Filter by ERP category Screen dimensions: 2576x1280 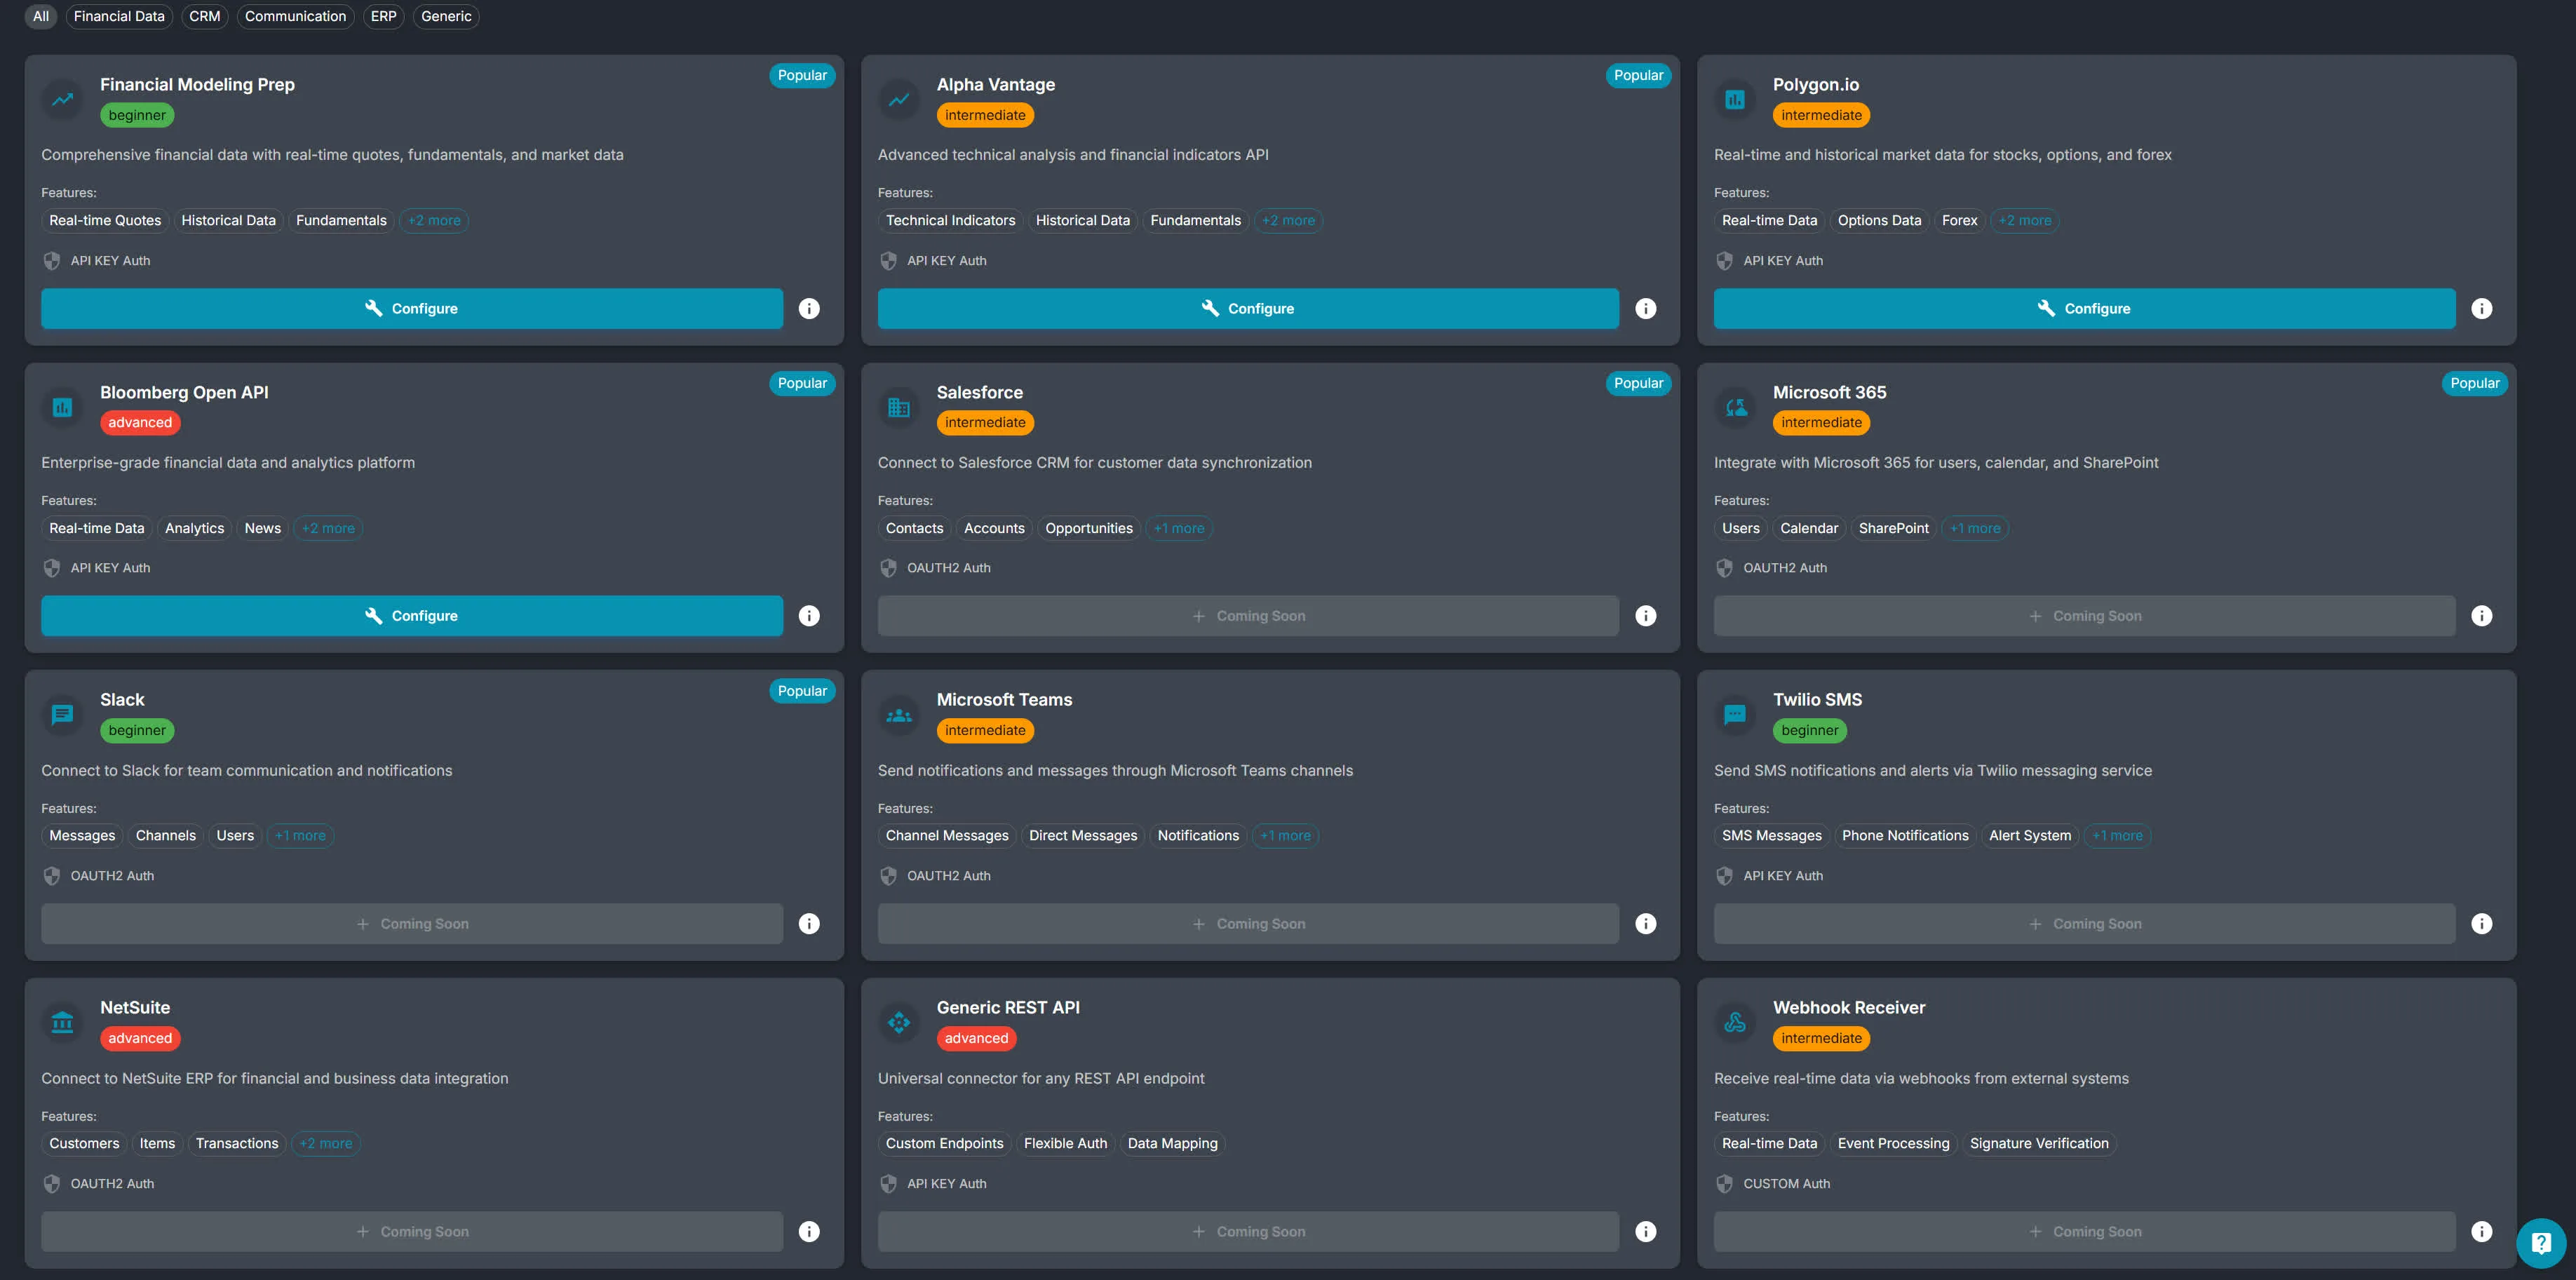coord(384,16)
